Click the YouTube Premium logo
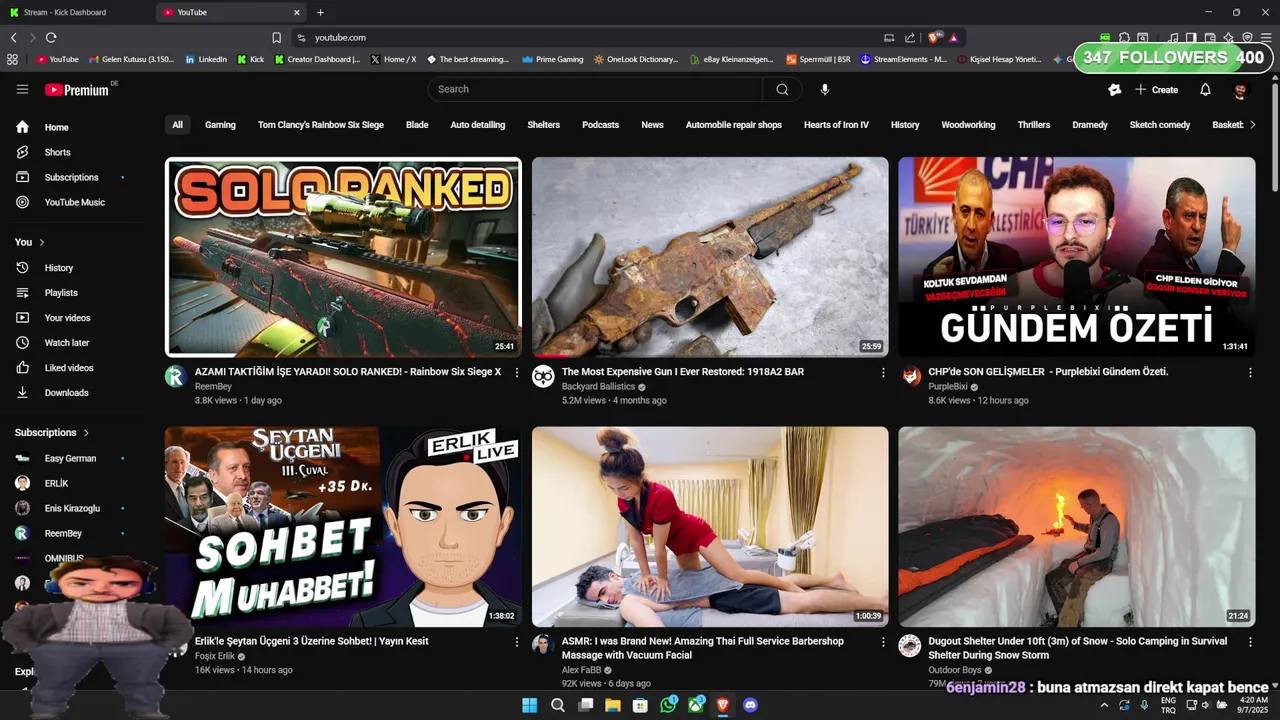 (x=77, y=90)
